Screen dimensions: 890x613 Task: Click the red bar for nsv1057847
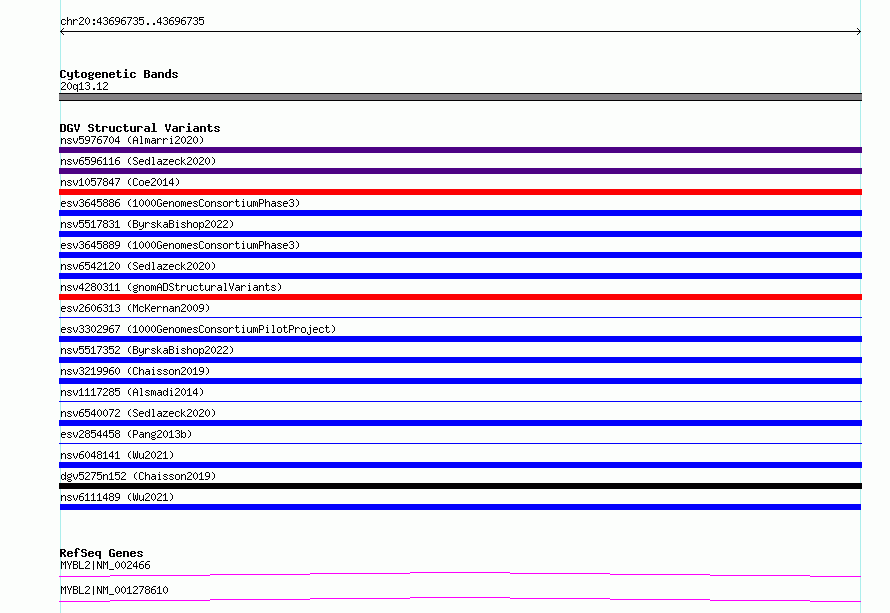tap(460, 192)
